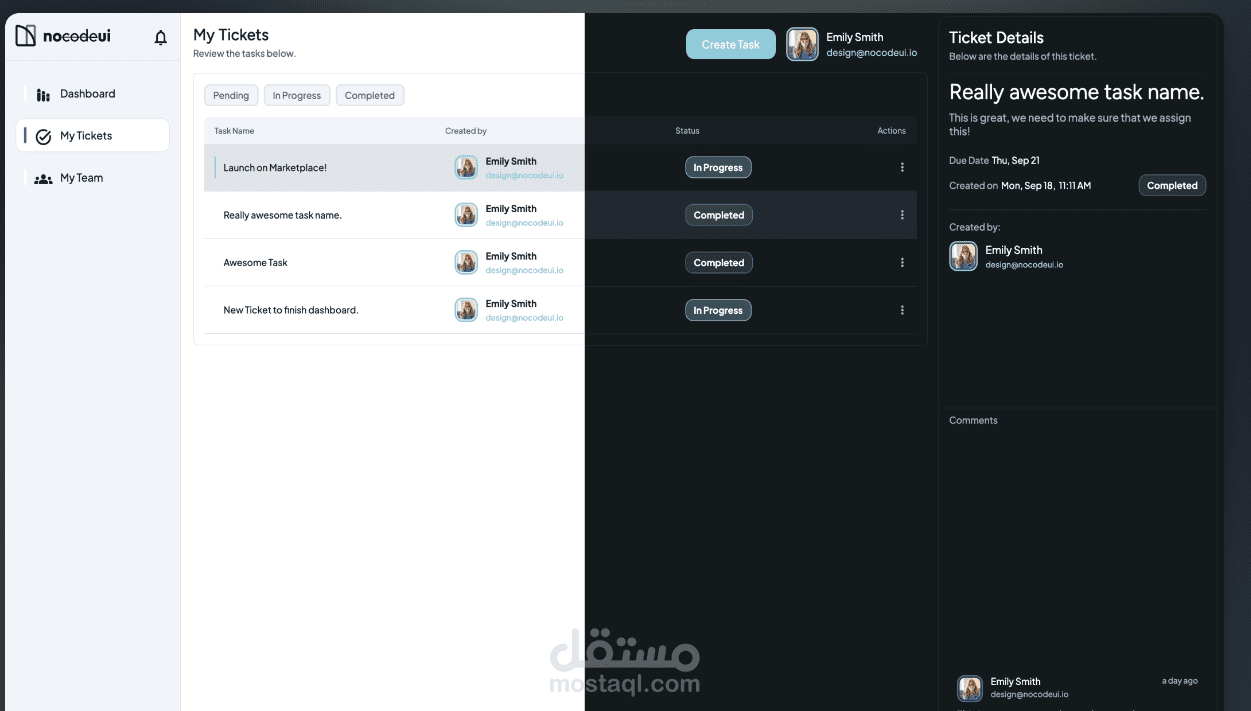
Task: Filter tickets by Completed tab
Action: click(x=370, y=96)
